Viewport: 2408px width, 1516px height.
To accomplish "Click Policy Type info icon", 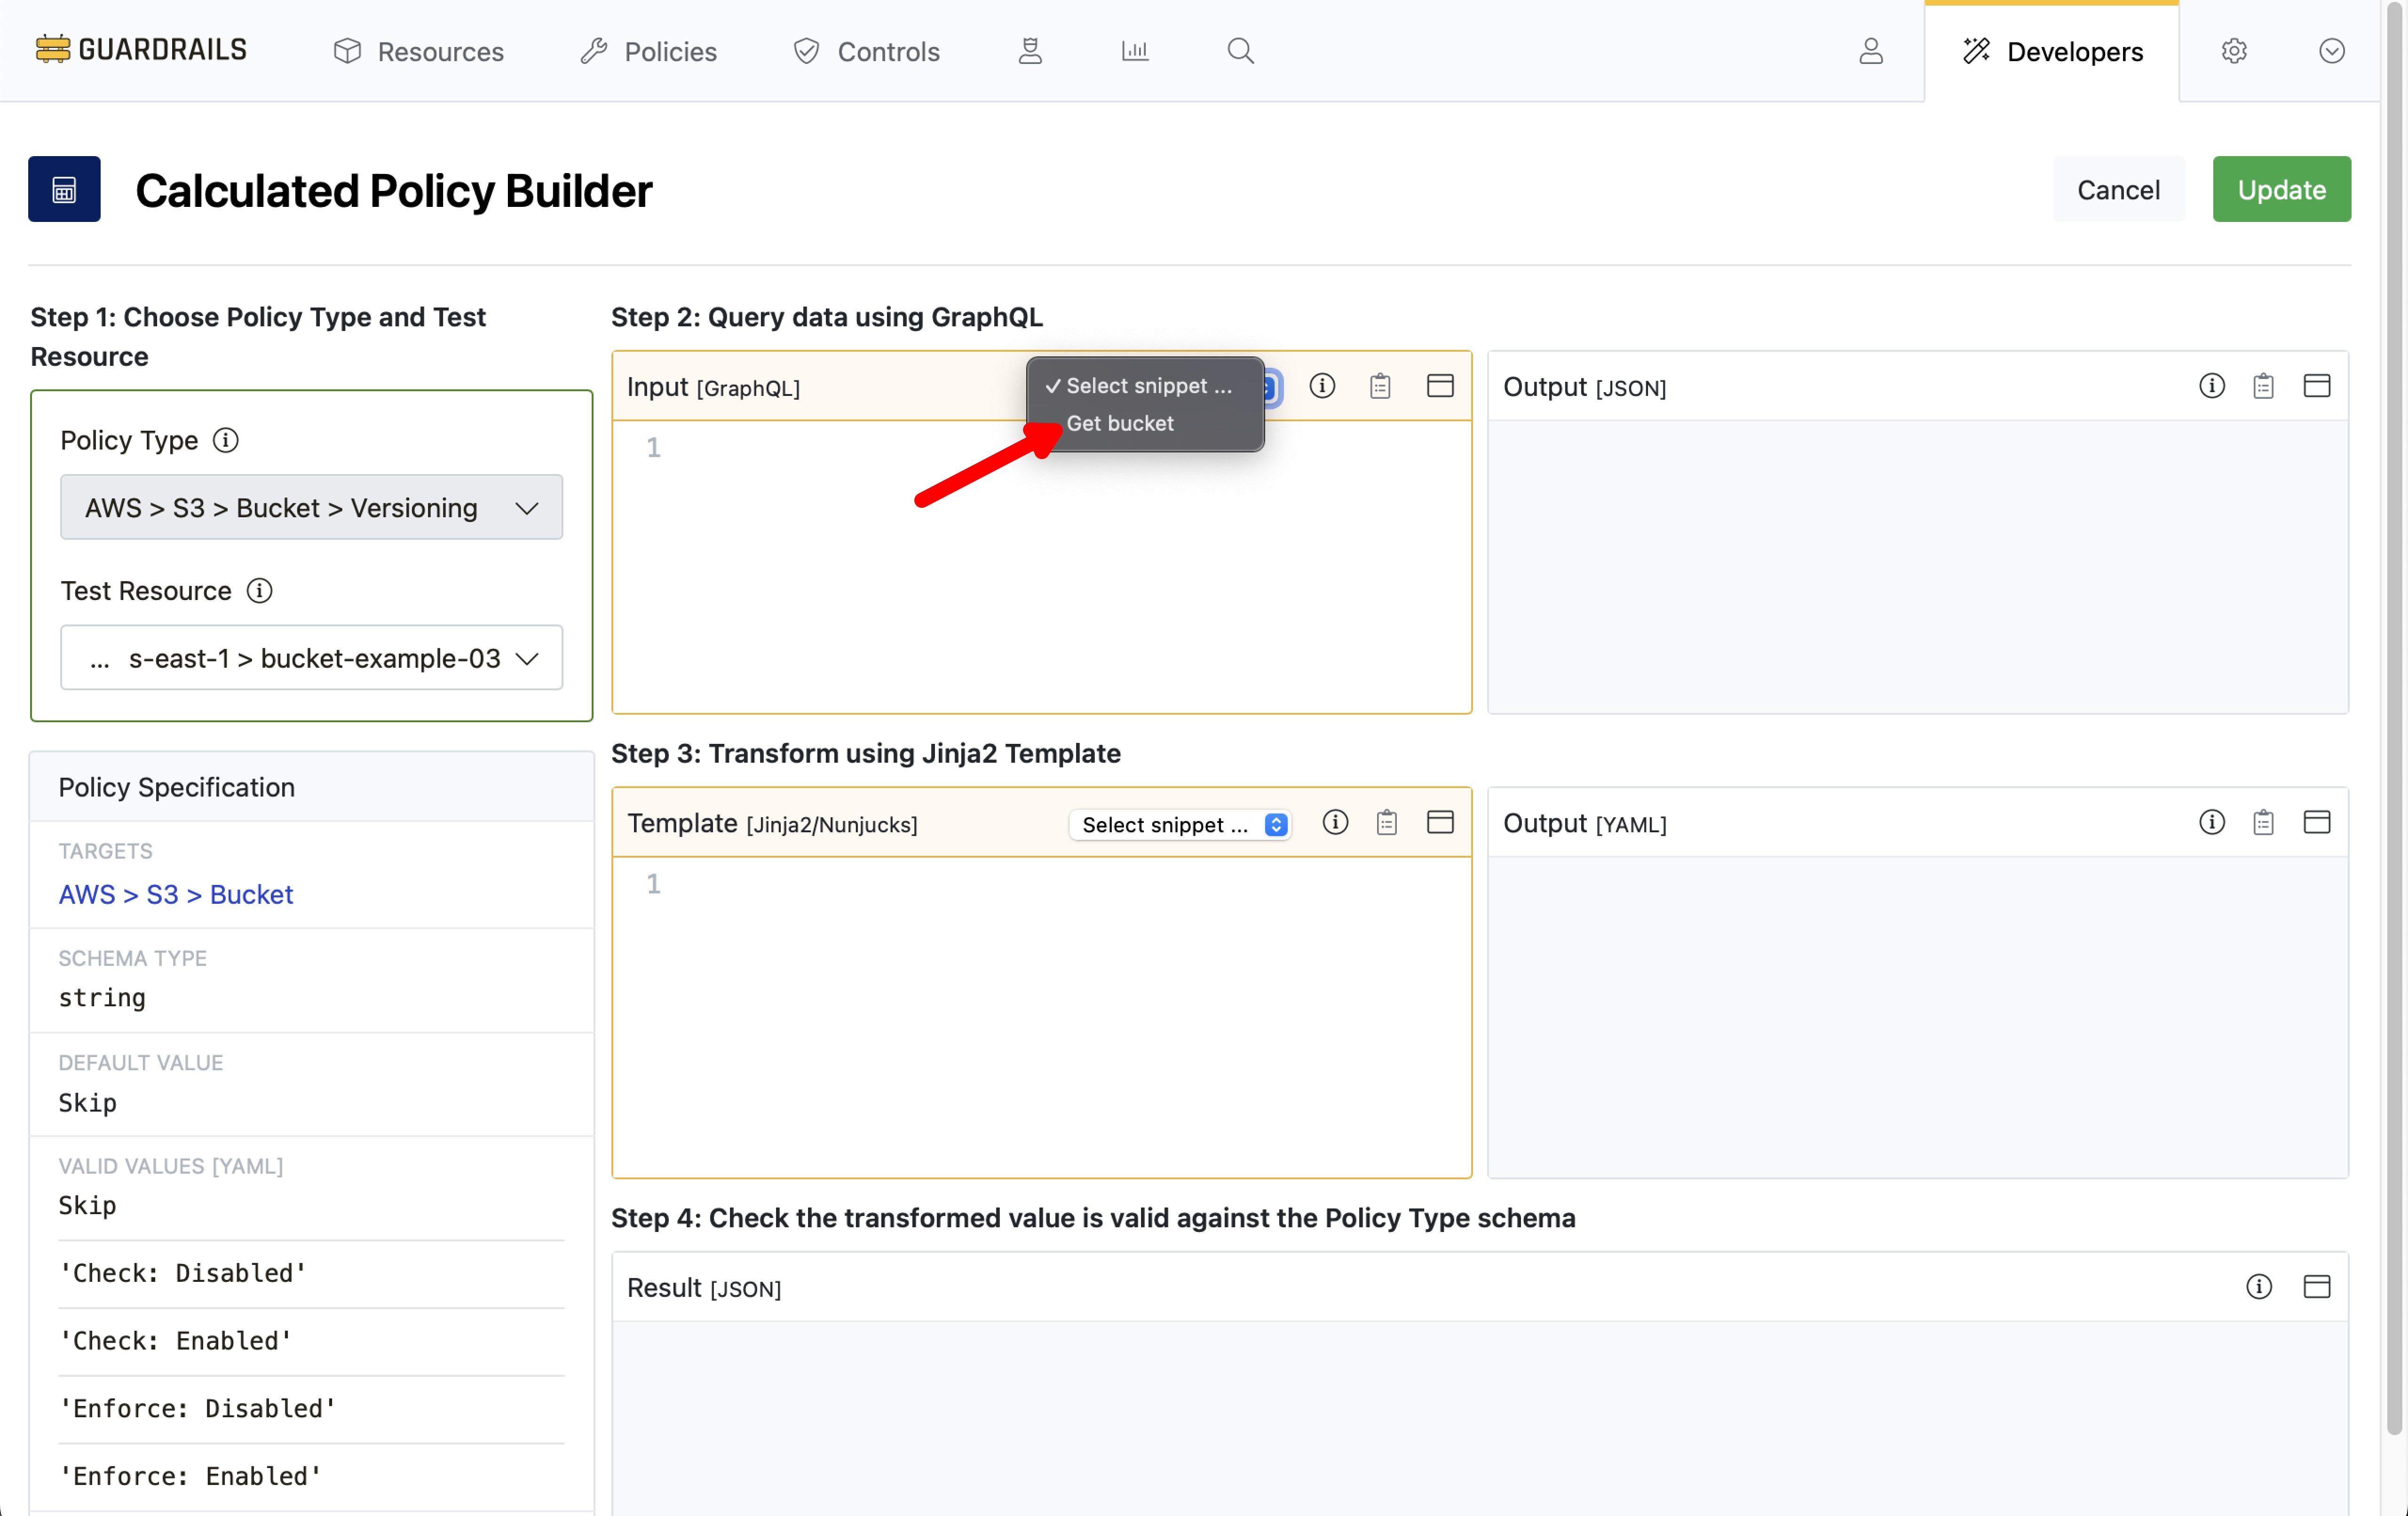I will pyautogui.click(x=226, y=440).
